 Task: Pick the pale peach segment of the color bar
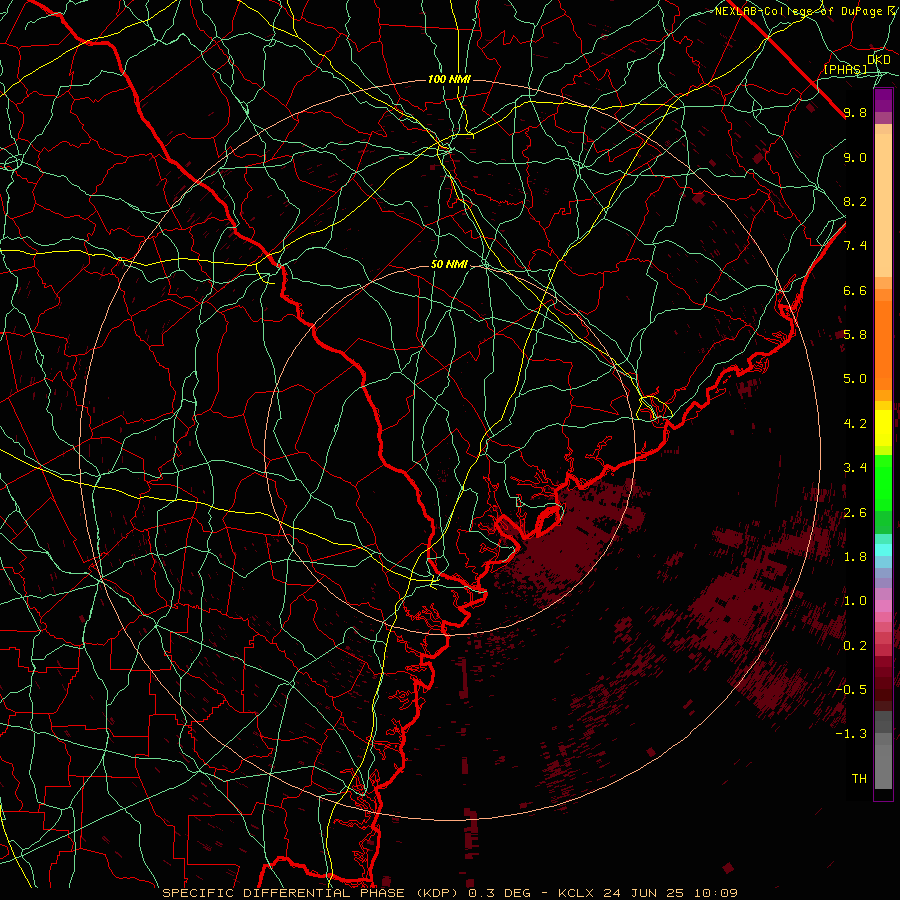pos(883,205)
